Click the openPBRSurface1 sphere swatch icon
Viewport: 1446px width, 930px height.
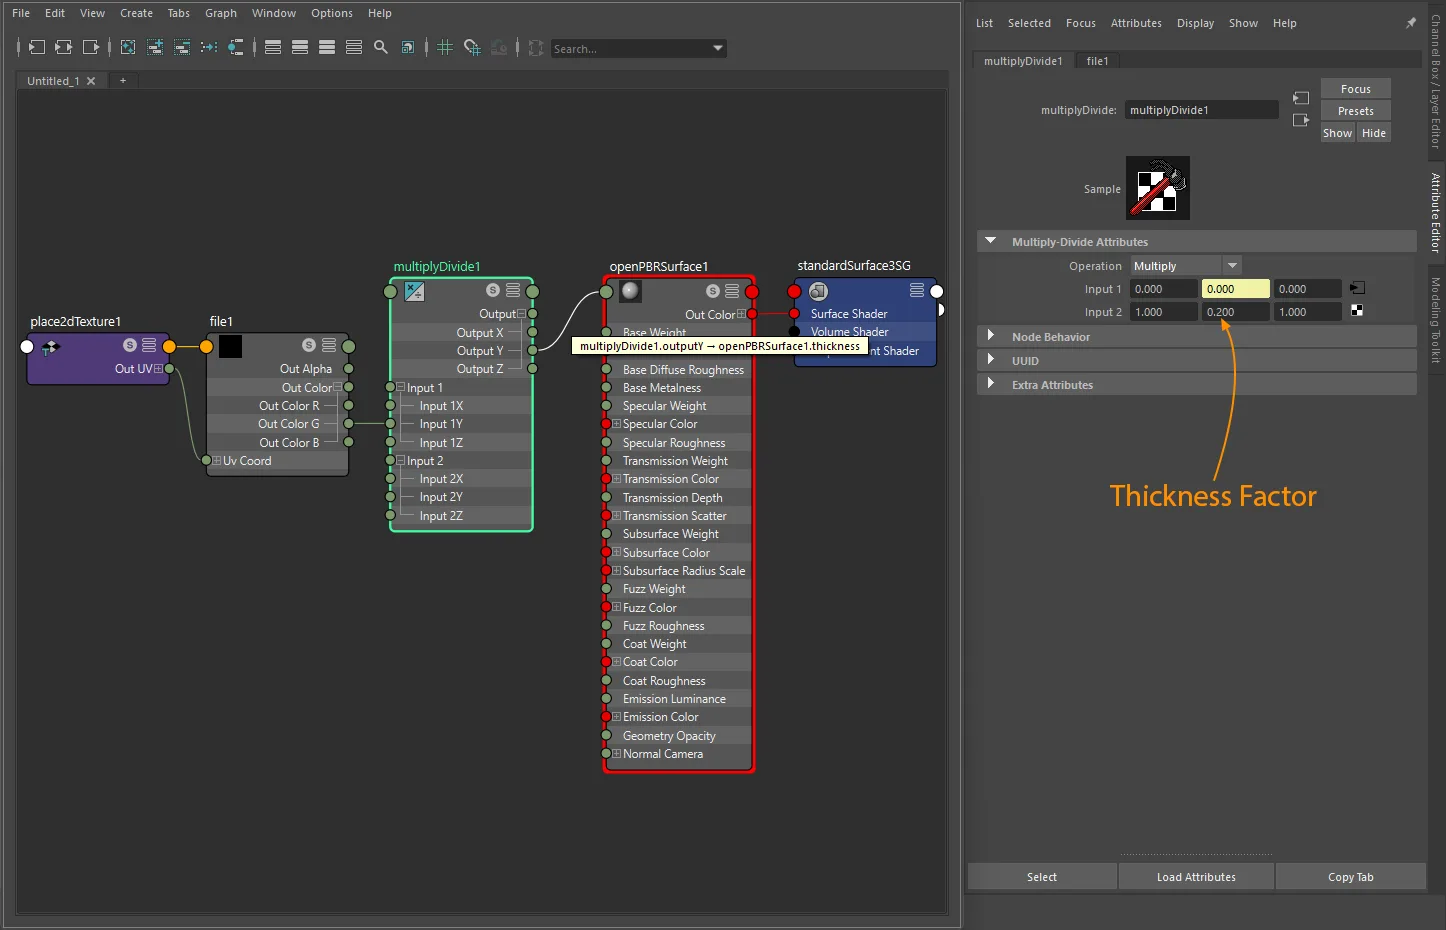pos(630,291)
